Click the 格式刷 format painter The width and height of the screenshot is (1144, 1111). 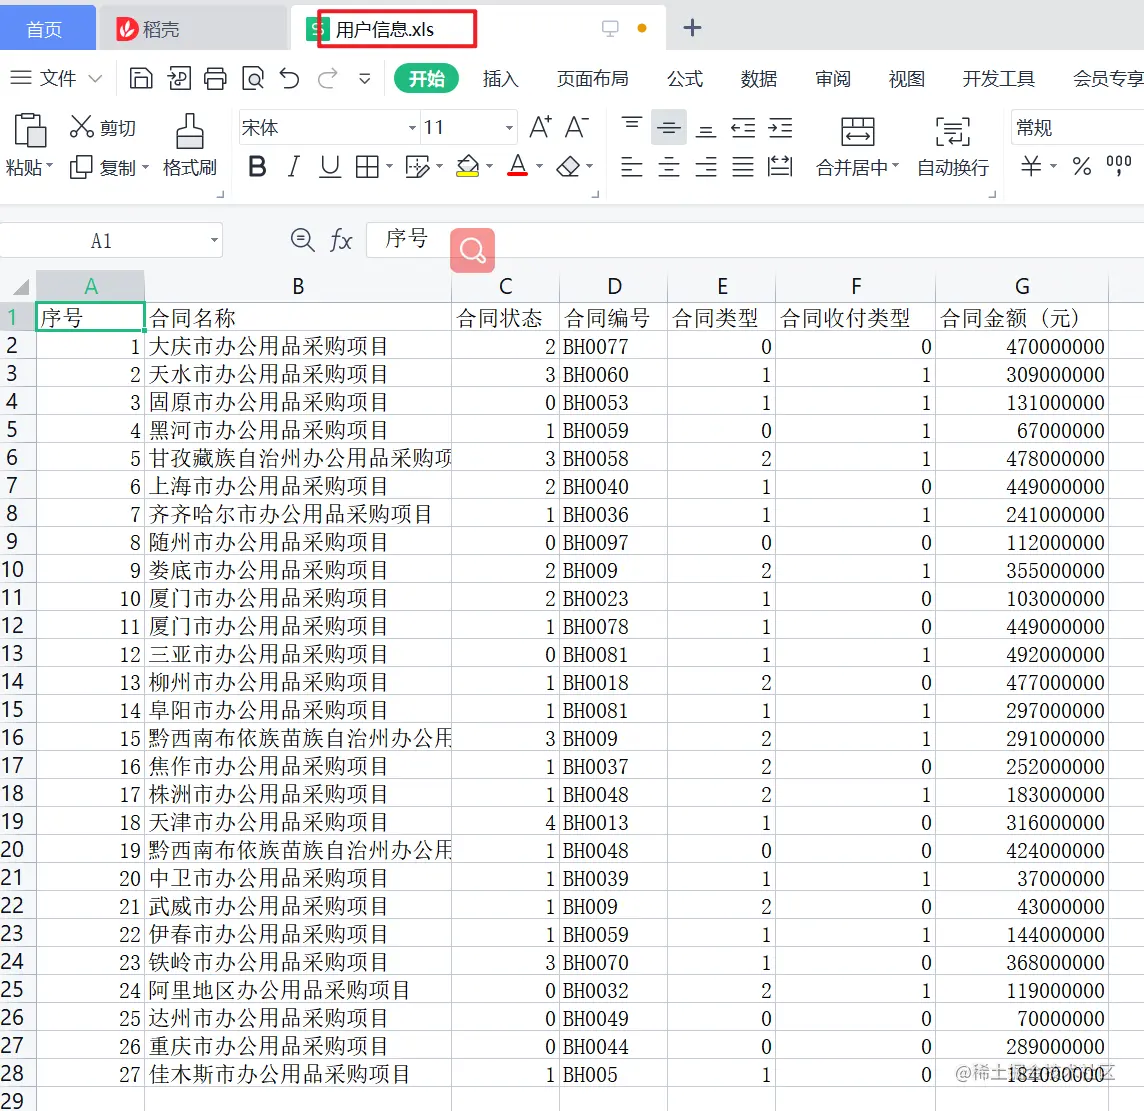tap(190, 145)
